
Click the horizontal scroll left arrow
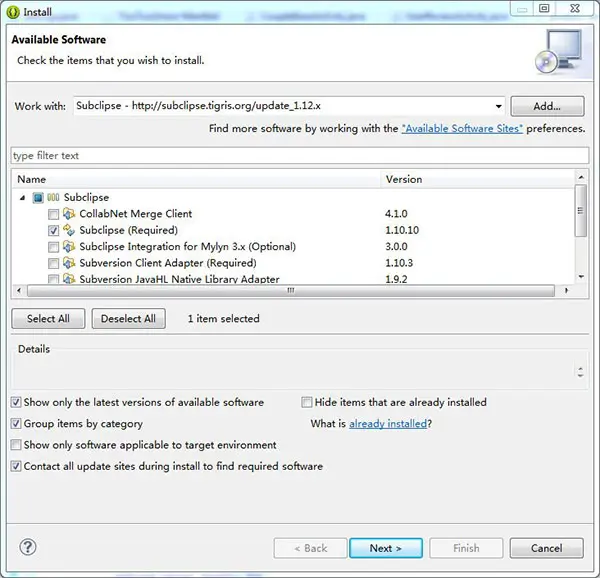(19, 290)
